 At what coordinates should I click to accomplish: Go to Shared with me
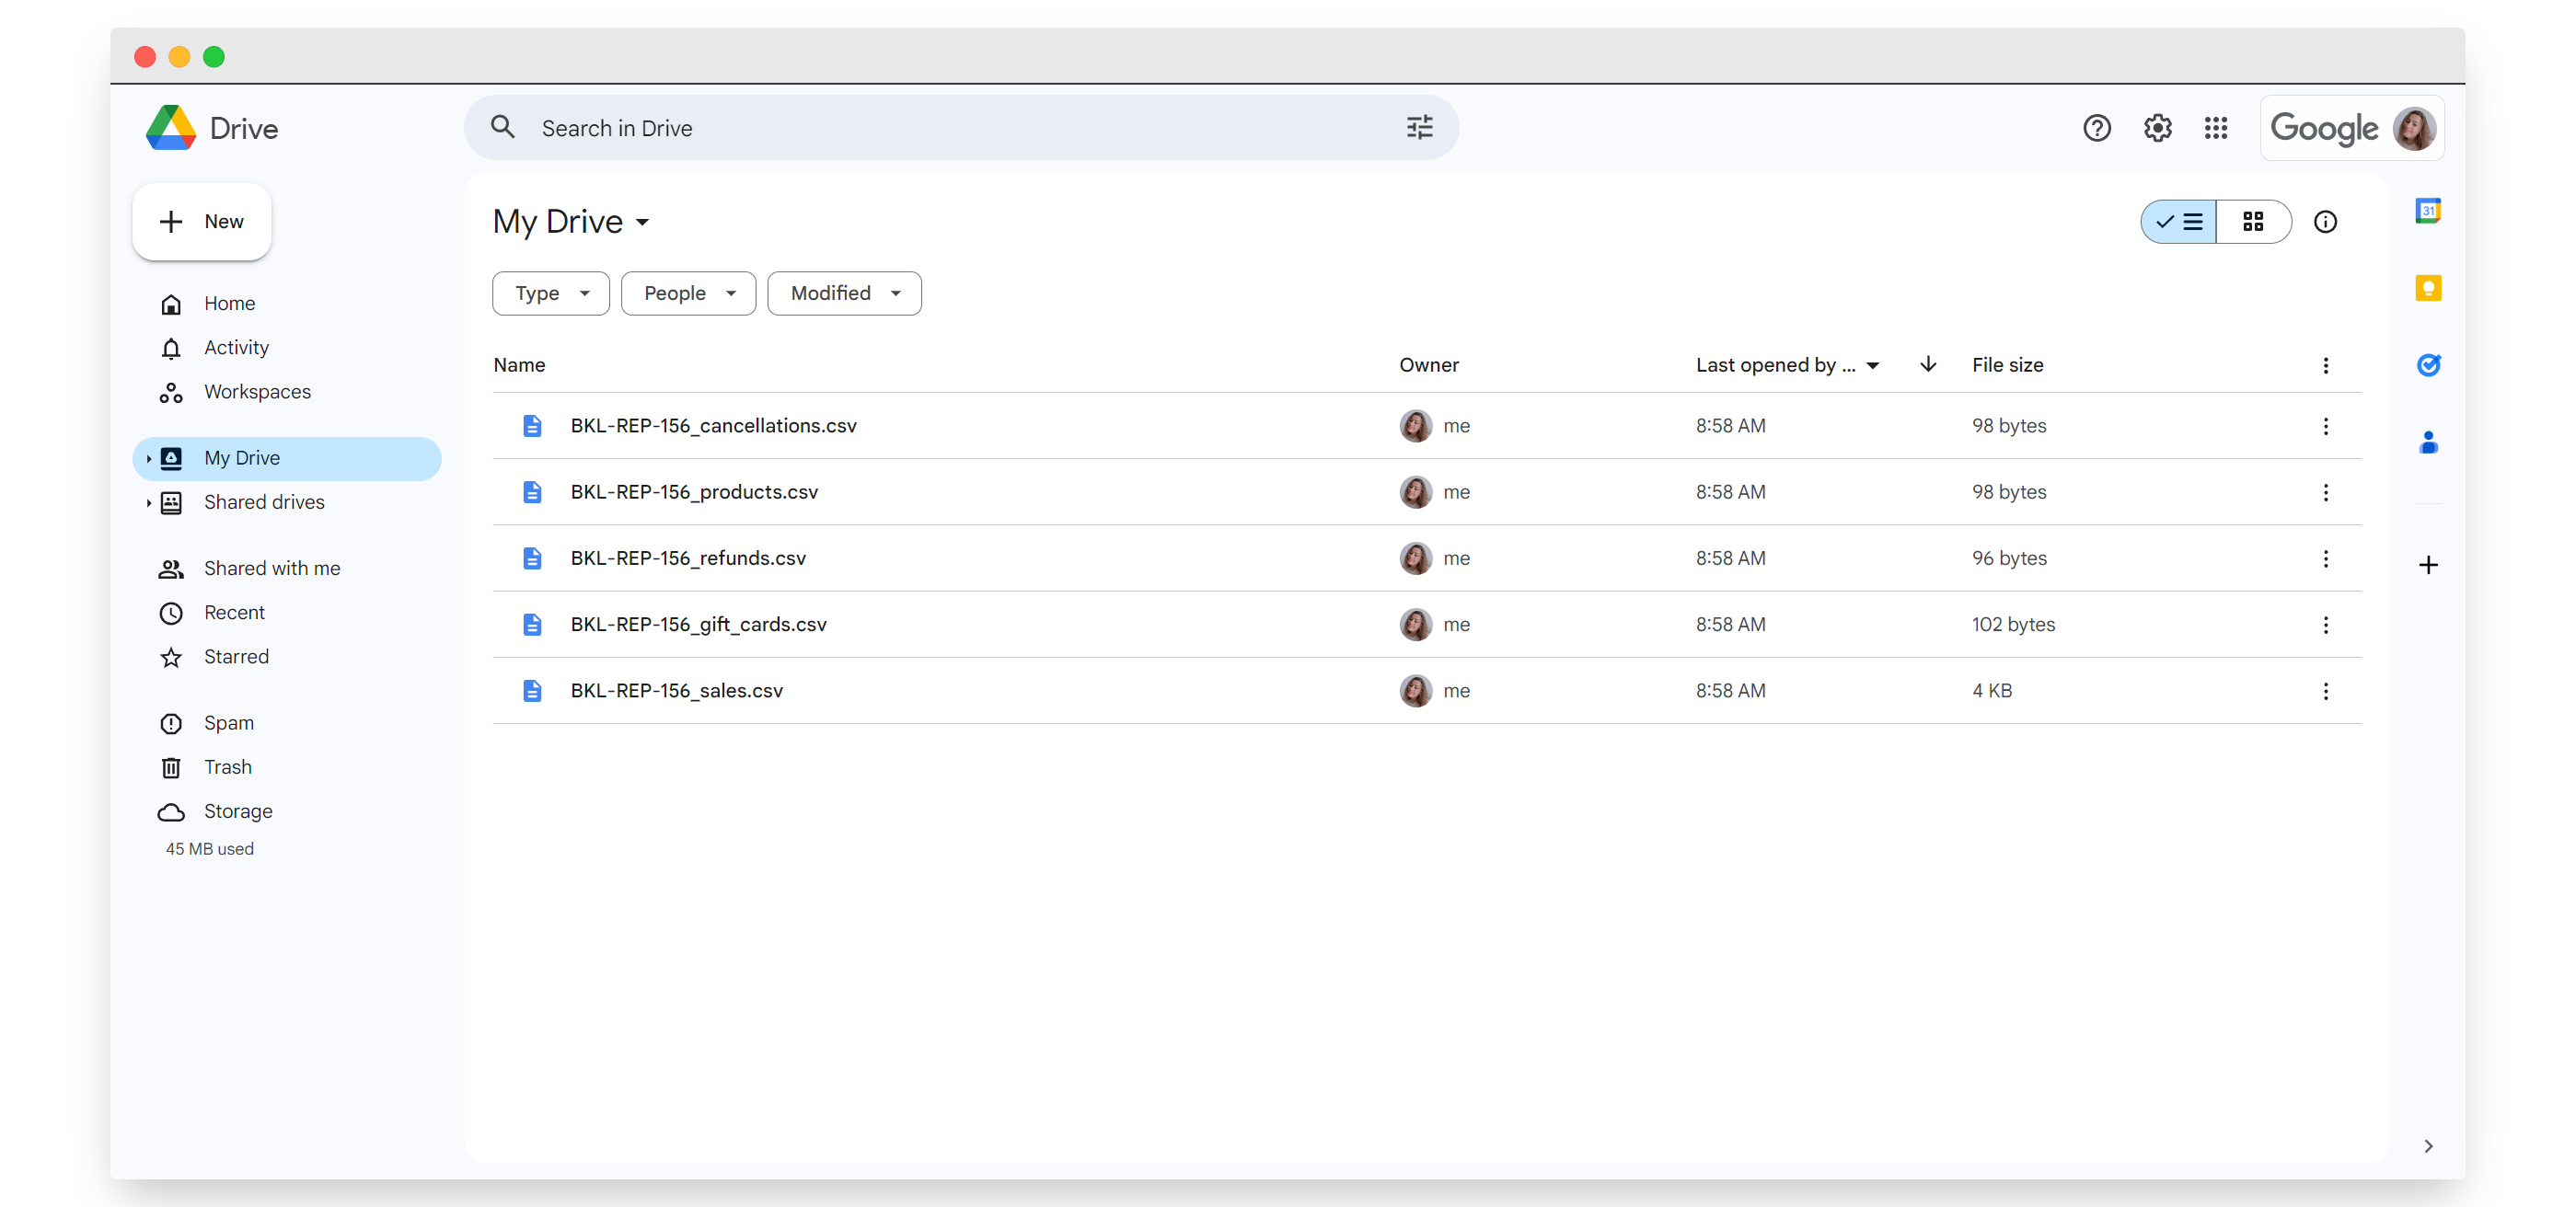point(271,567)
